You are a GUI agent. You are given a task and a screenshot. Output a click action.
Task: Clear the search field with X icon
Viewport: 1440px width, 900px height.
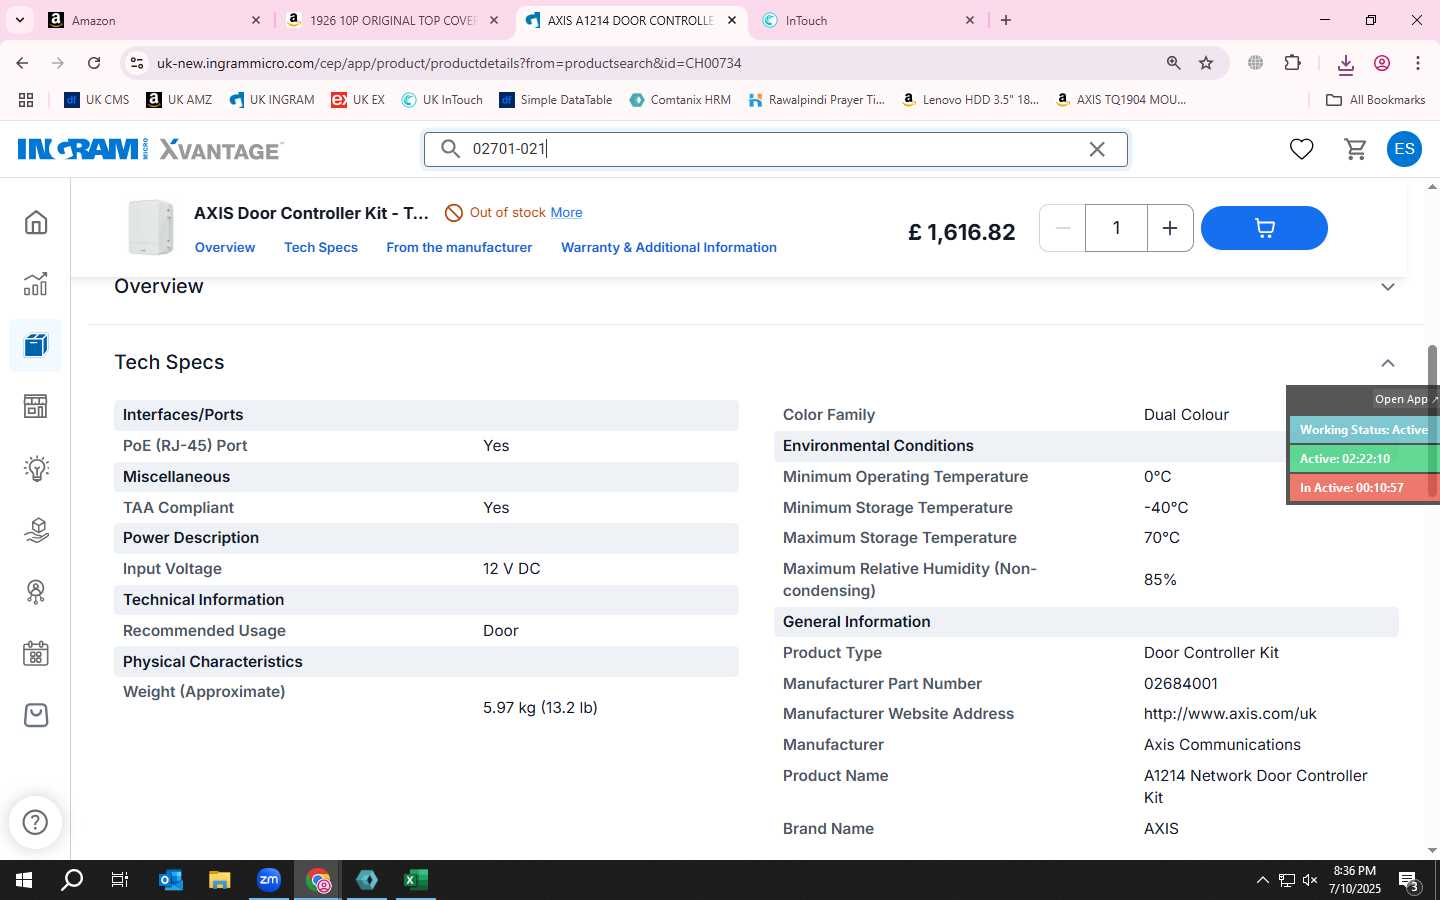pyautogui.click(x=1097, y=149)
